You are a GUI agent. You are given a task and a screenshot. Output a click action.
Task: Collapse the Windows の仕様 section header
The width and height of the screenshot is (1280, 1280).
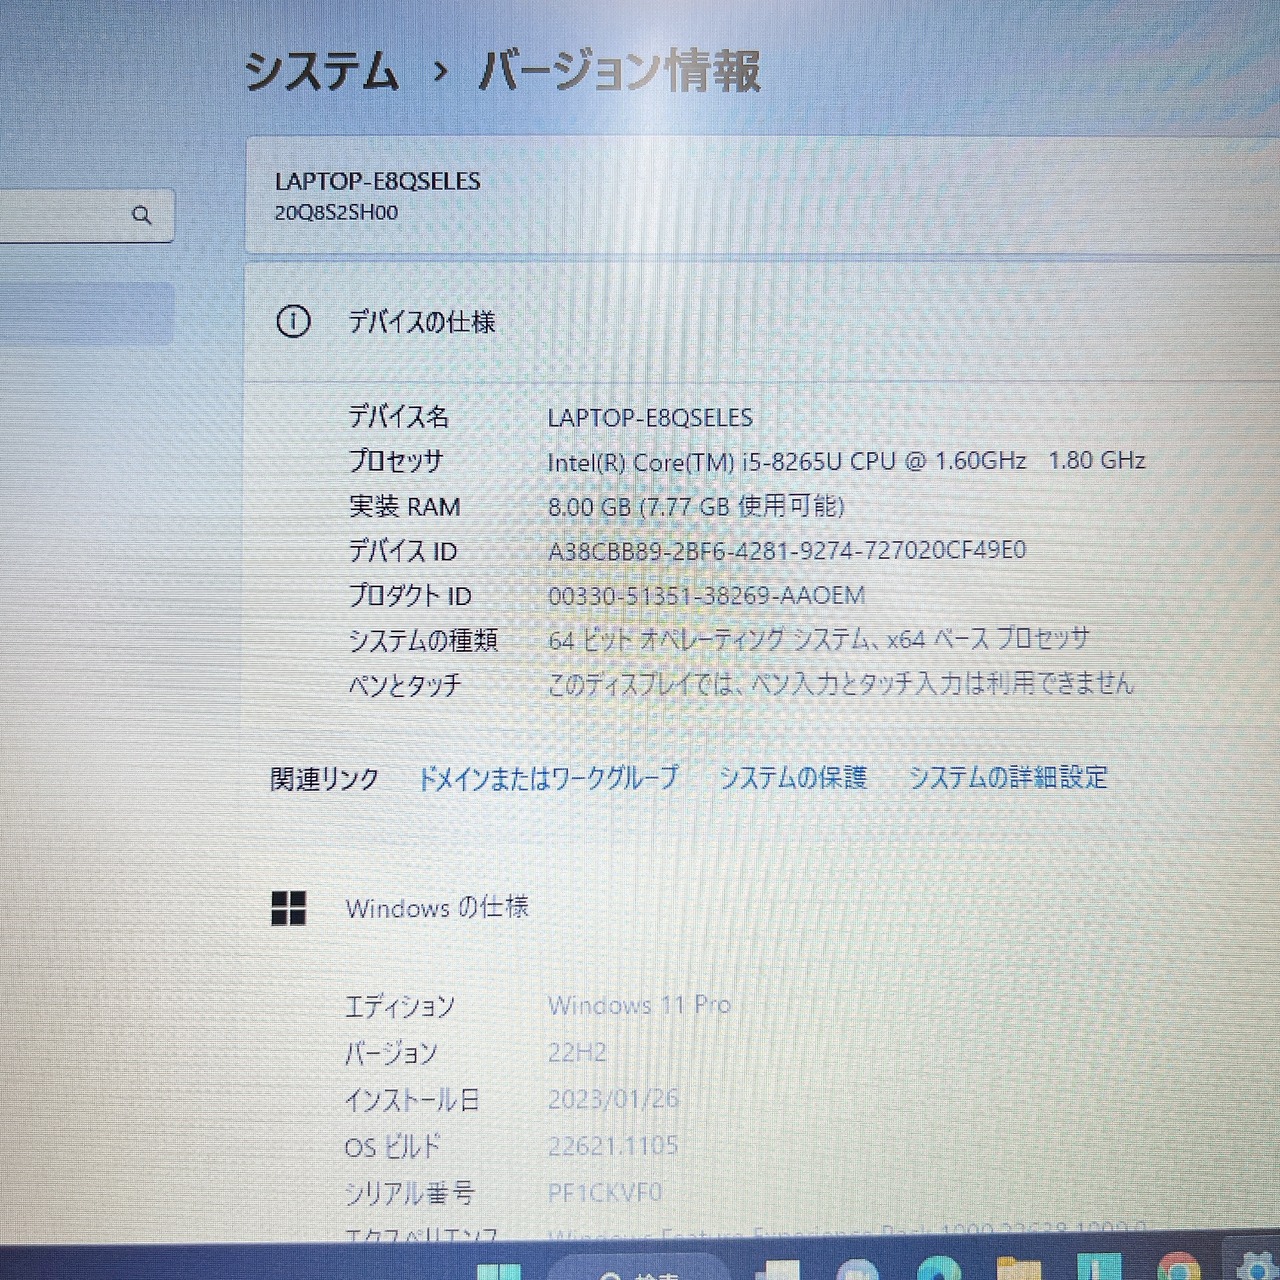click(762, 908)
